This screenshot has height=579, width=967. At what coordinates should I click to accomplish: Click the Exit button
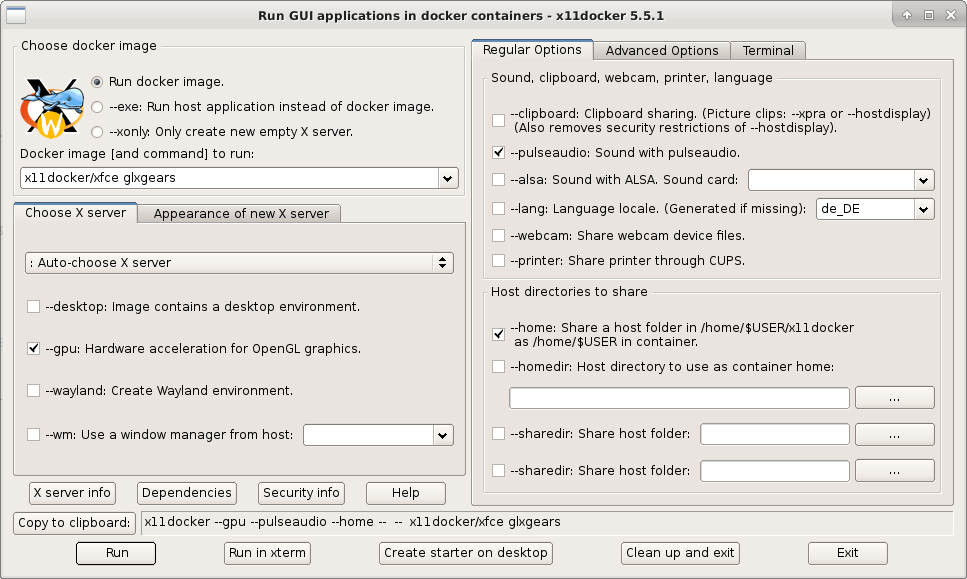(848, 553)
